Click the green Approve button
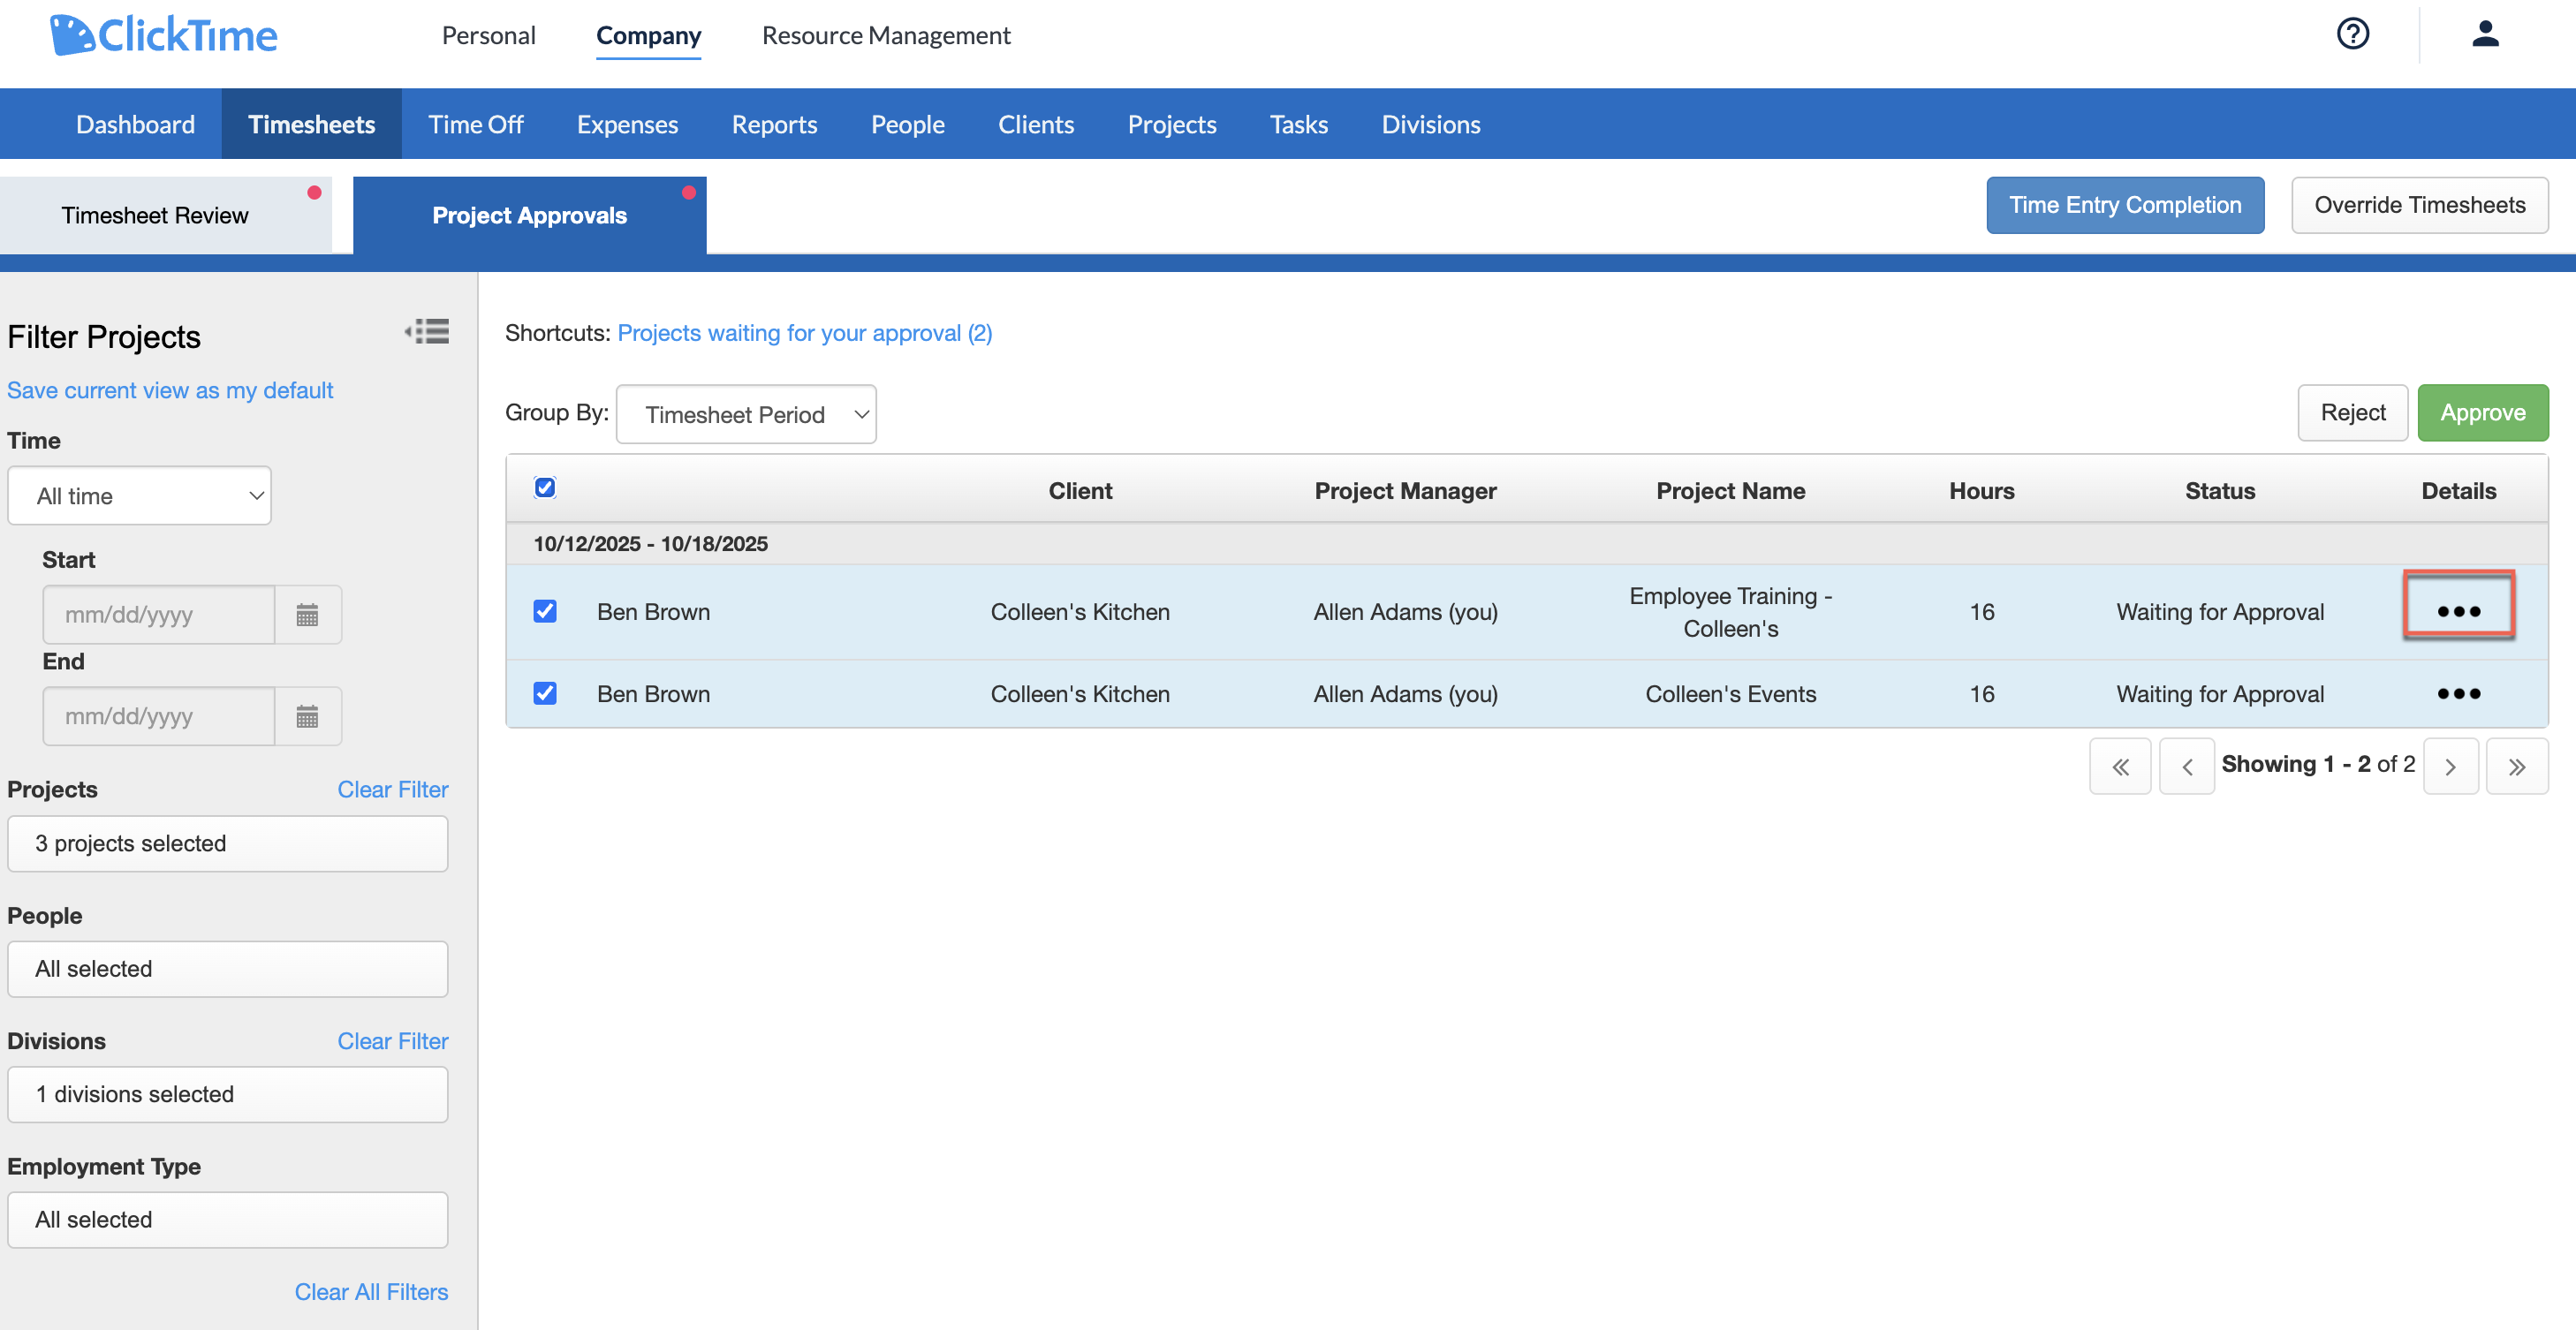This screenshot has height=1330, width=2576. coord(2483,413)
